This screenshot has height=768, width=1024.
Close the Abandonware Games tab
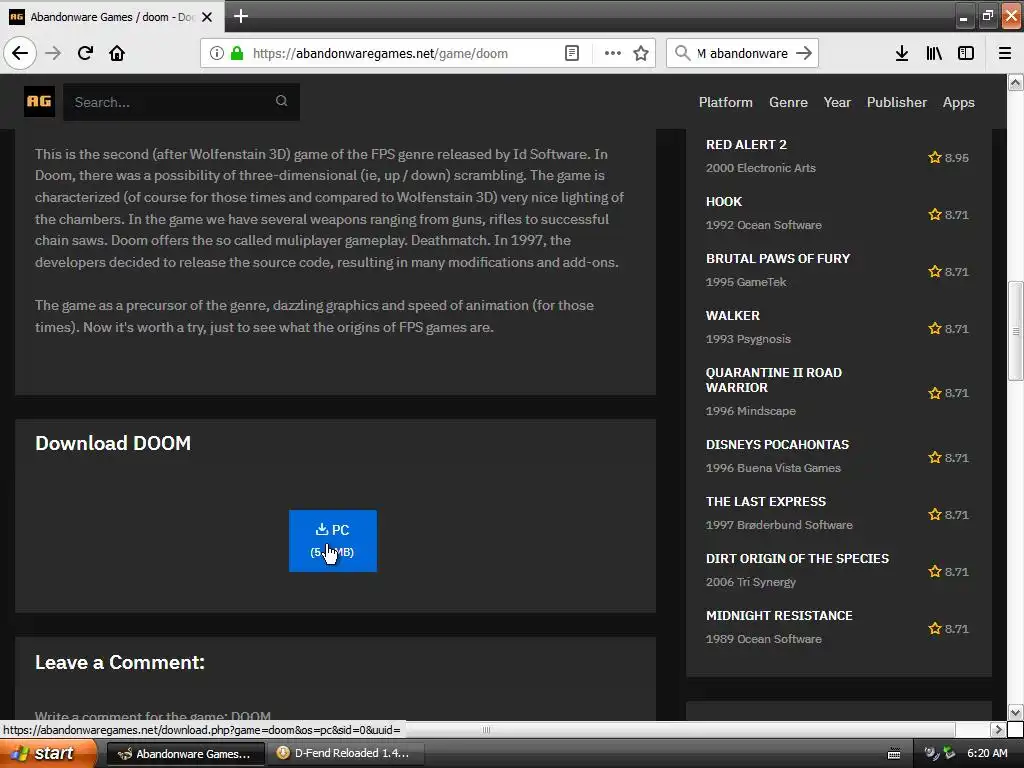(x=207, y=17)
